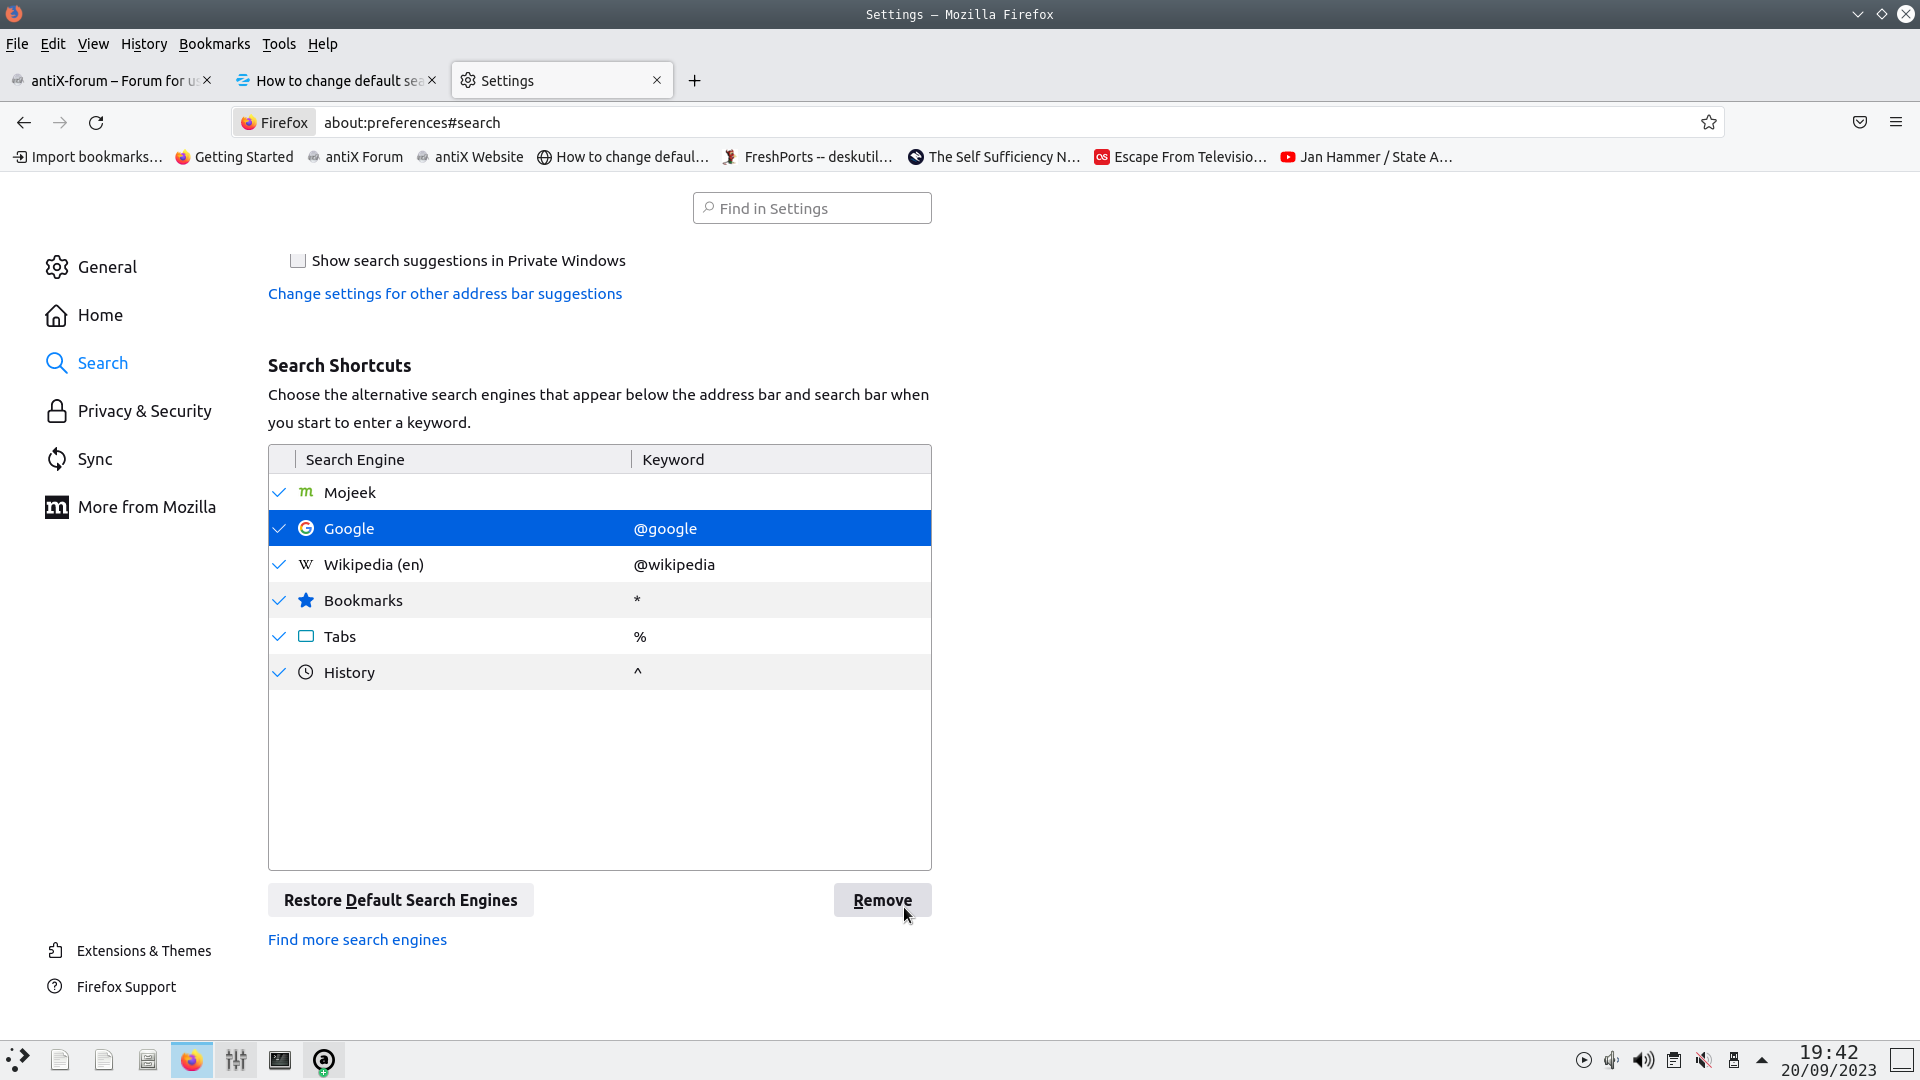Uncheck the Mojeek search engine
This screenshot has height=1080, width=1920.
pos(279,492)
